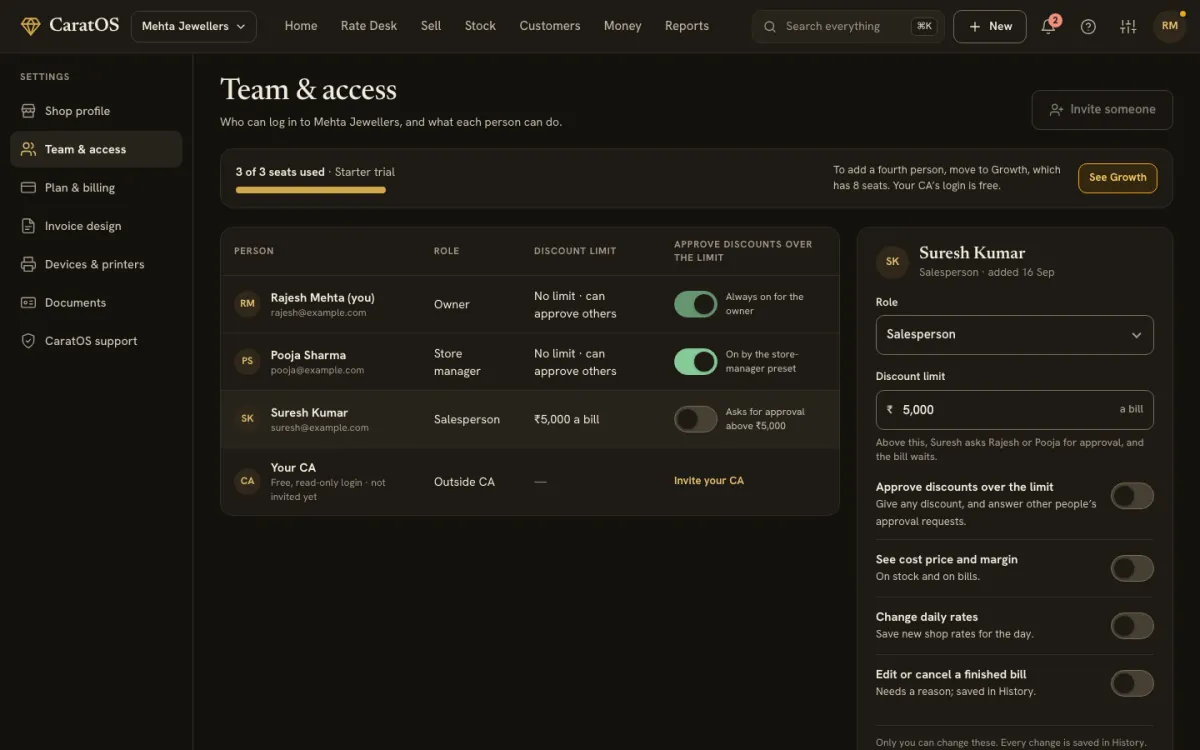Open Money in the top navigation
The width and height of the screenshot is (1200, 750).
pyautogui.click(x=622, y=26)
